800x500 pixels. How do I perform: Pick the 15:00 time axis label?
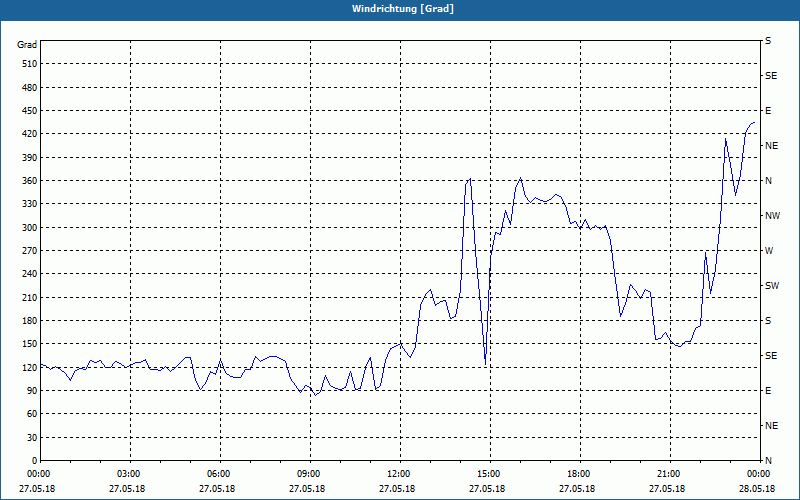[x=488, y=474]
